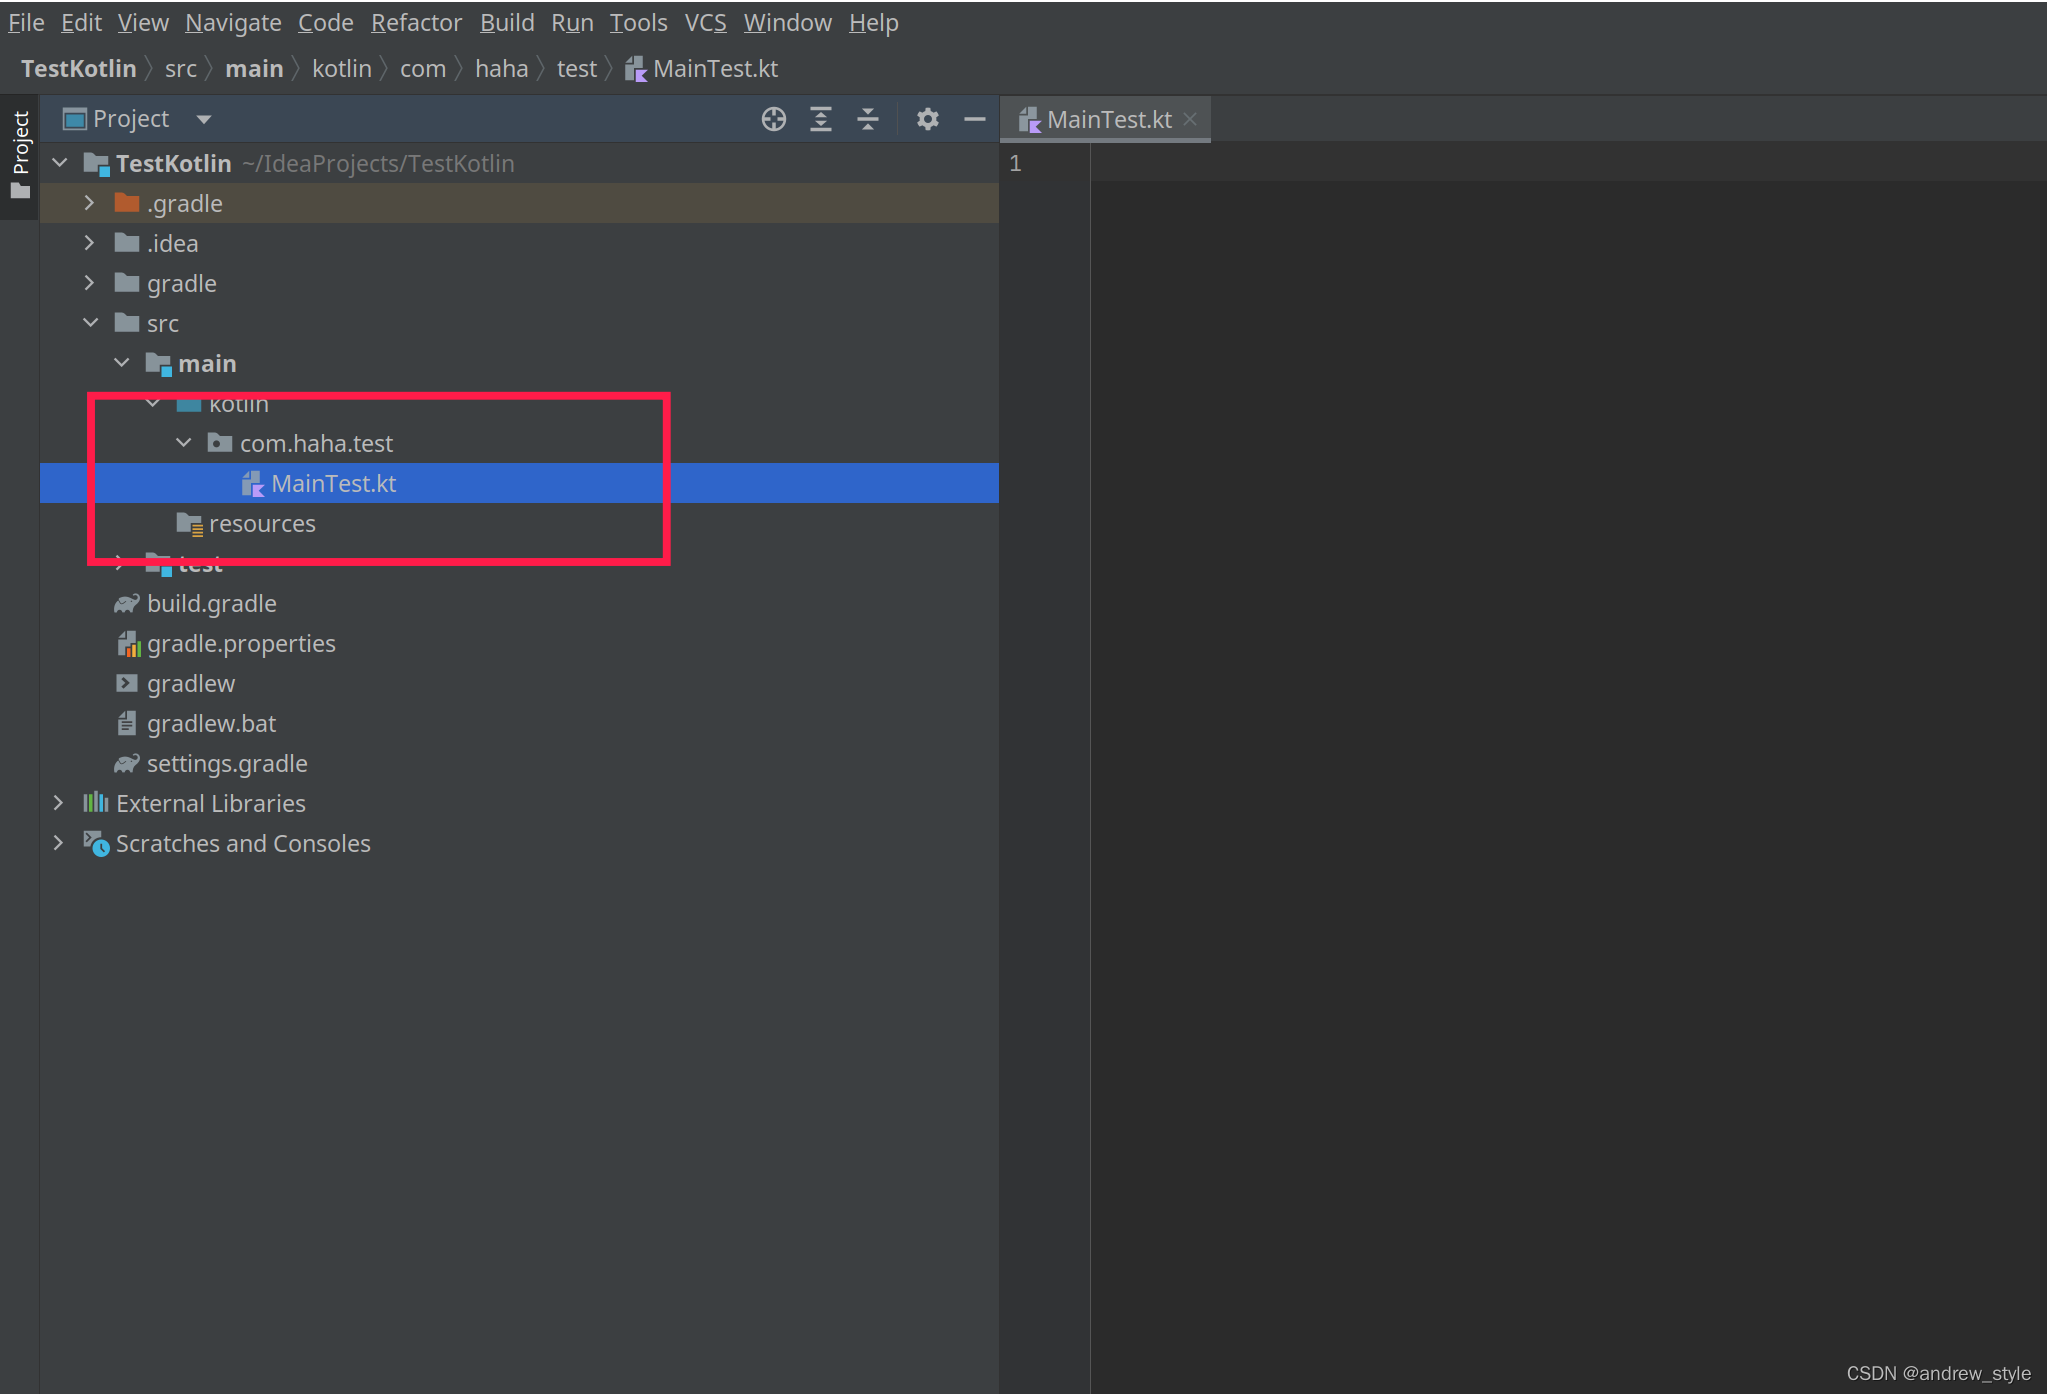Click the Expand All icon in Project panel
Screen dimensions: 2047x1394
pyautogui.click(x=821, y=119)
